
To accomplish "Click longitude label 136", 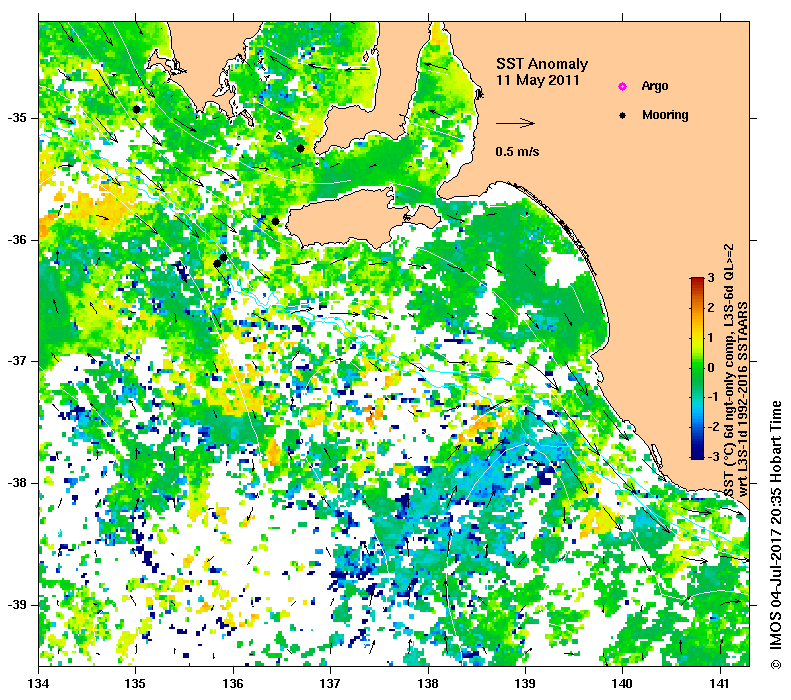I will click(233, 683).
